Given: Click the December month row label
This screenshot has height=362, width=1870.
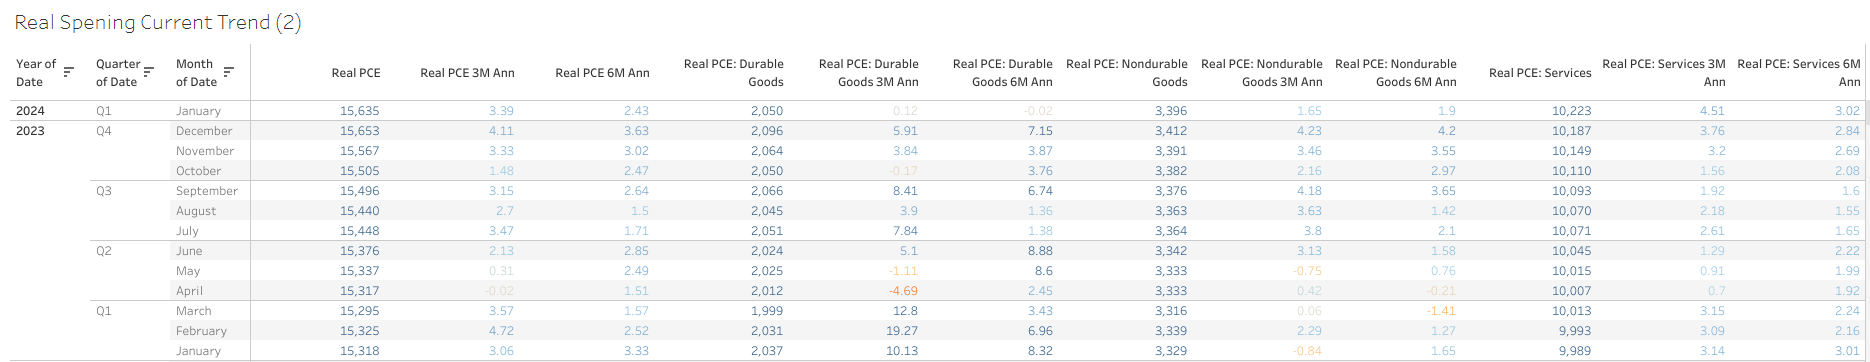Looking at the screenshot, I should tap(204, 131).
